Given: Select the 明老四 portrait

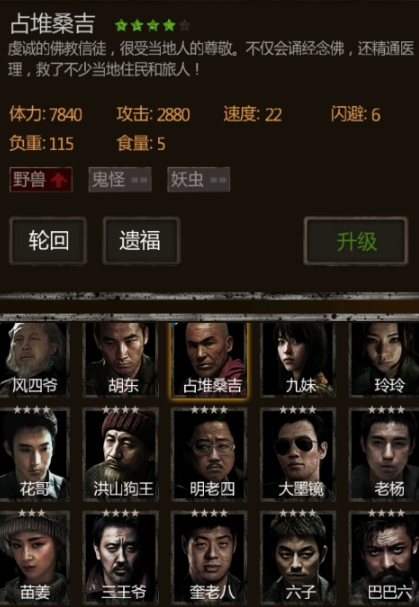Looking at the screenshot, I should pyautogui.click(x=210, y=454).
